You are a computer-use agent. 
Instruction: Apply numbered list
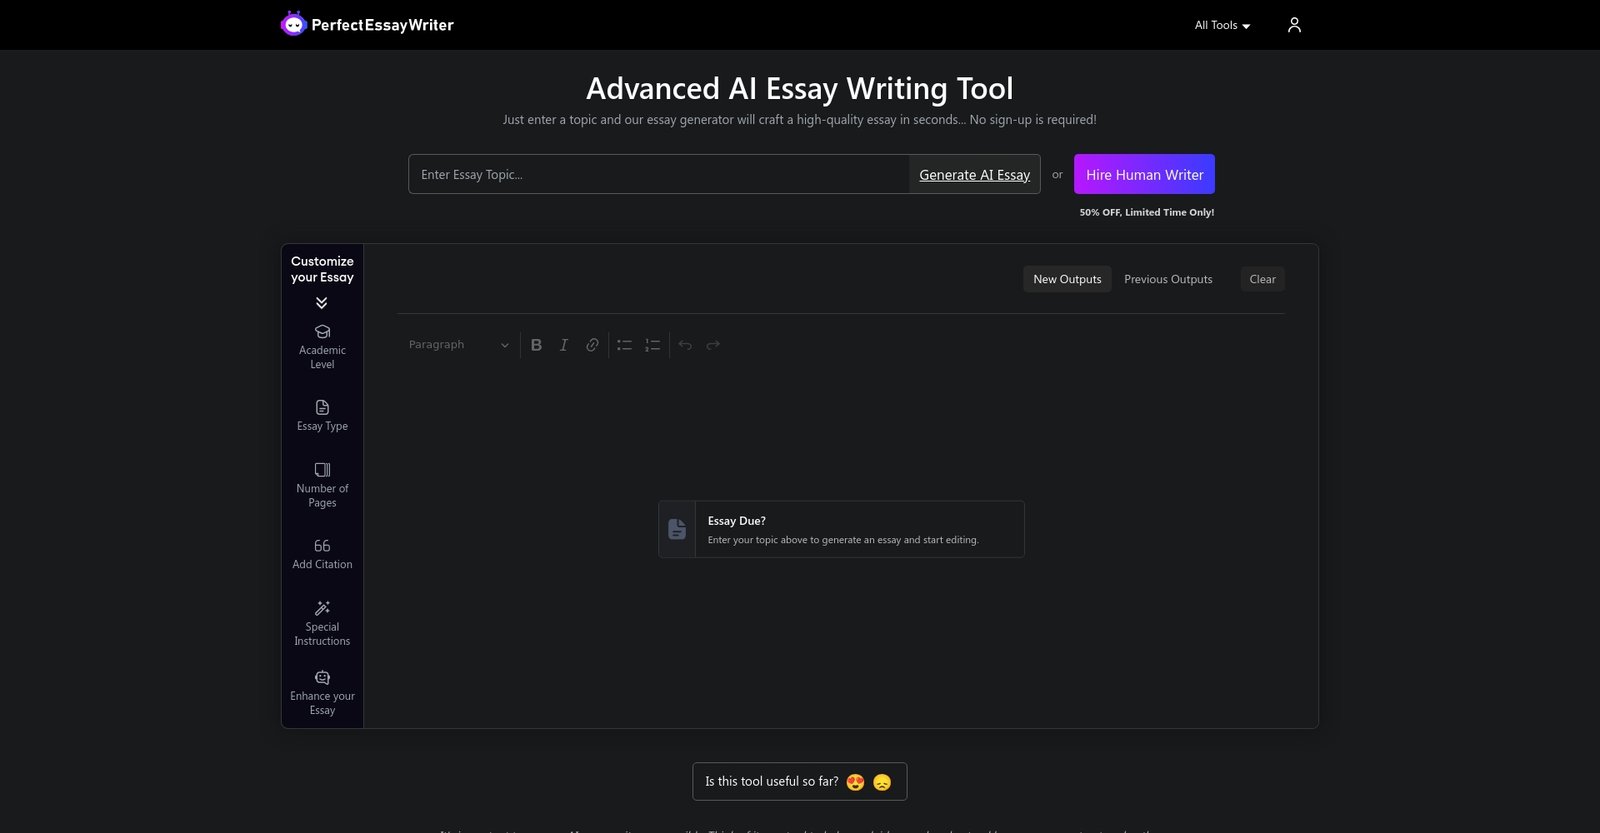[652, 345]
